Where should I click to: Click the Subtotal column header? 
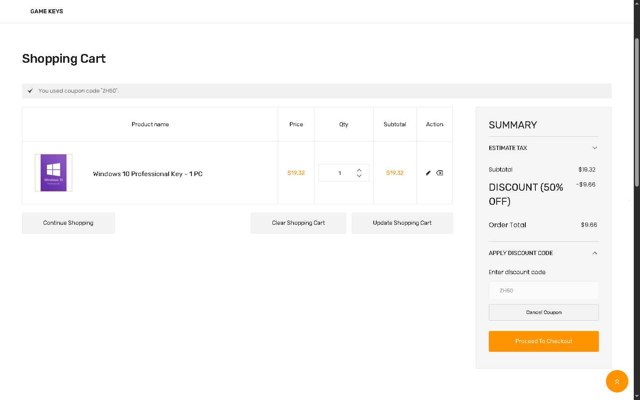395,124
